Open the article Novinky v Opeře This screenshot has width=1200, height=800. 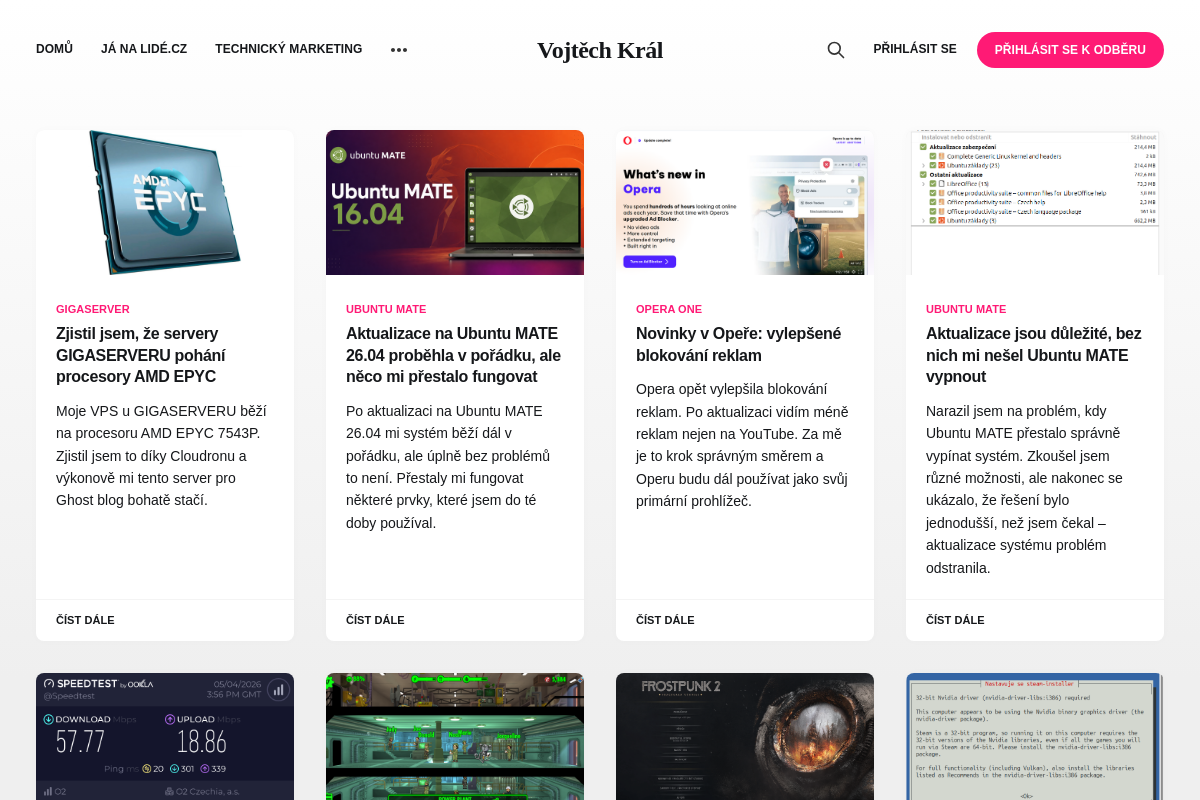pos(739,344)
